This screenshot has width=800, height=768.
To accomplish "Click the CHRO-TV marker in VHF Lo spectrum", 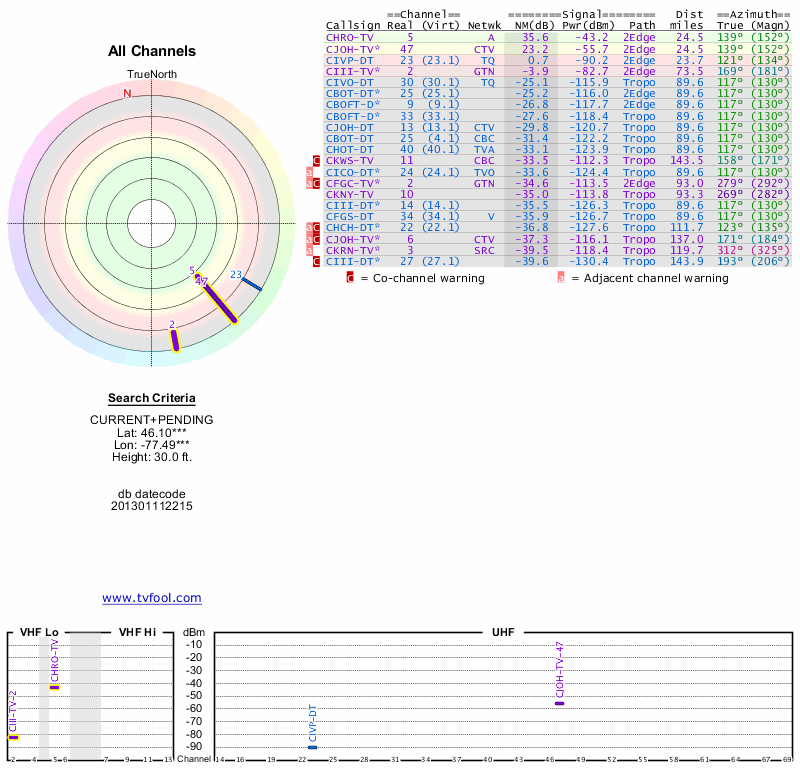I will click(x=55, y=688).
